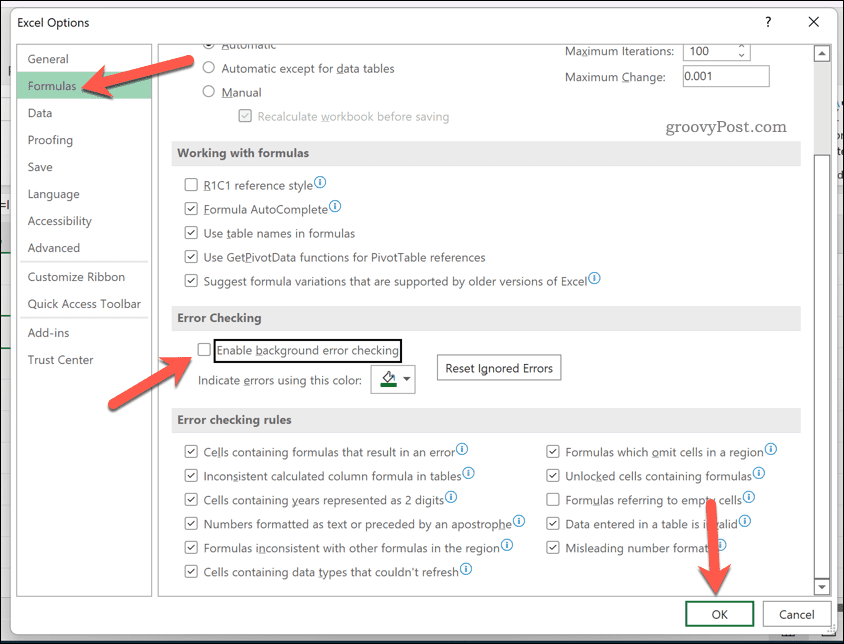
Task: Confirm changes with the OK button
Action: 719,613
